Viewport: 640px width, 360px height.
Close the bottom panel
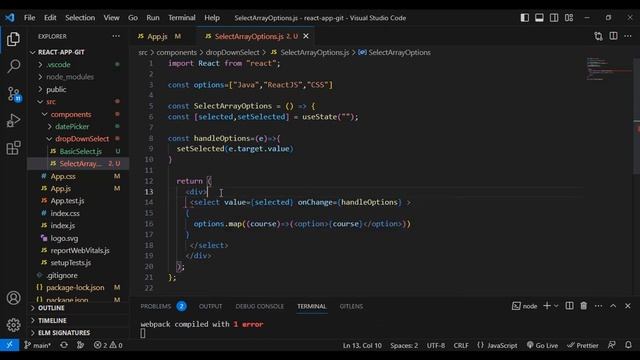point(628,306)
